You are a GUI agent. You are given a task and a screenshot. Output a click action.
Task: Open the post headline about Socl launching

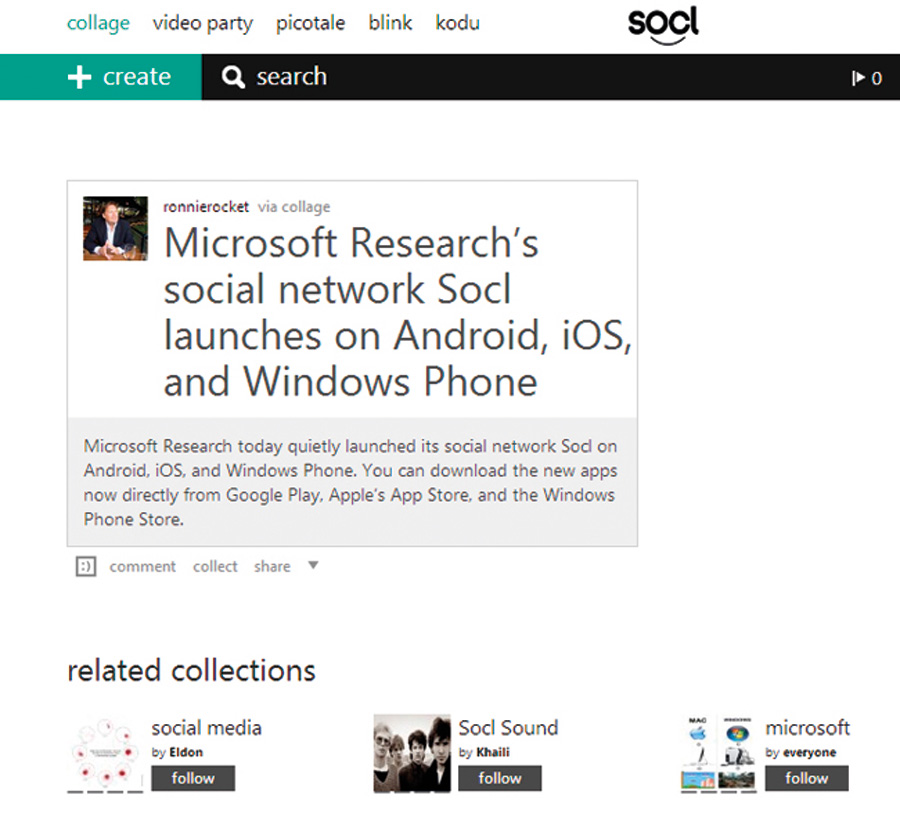tap(398, 312)
